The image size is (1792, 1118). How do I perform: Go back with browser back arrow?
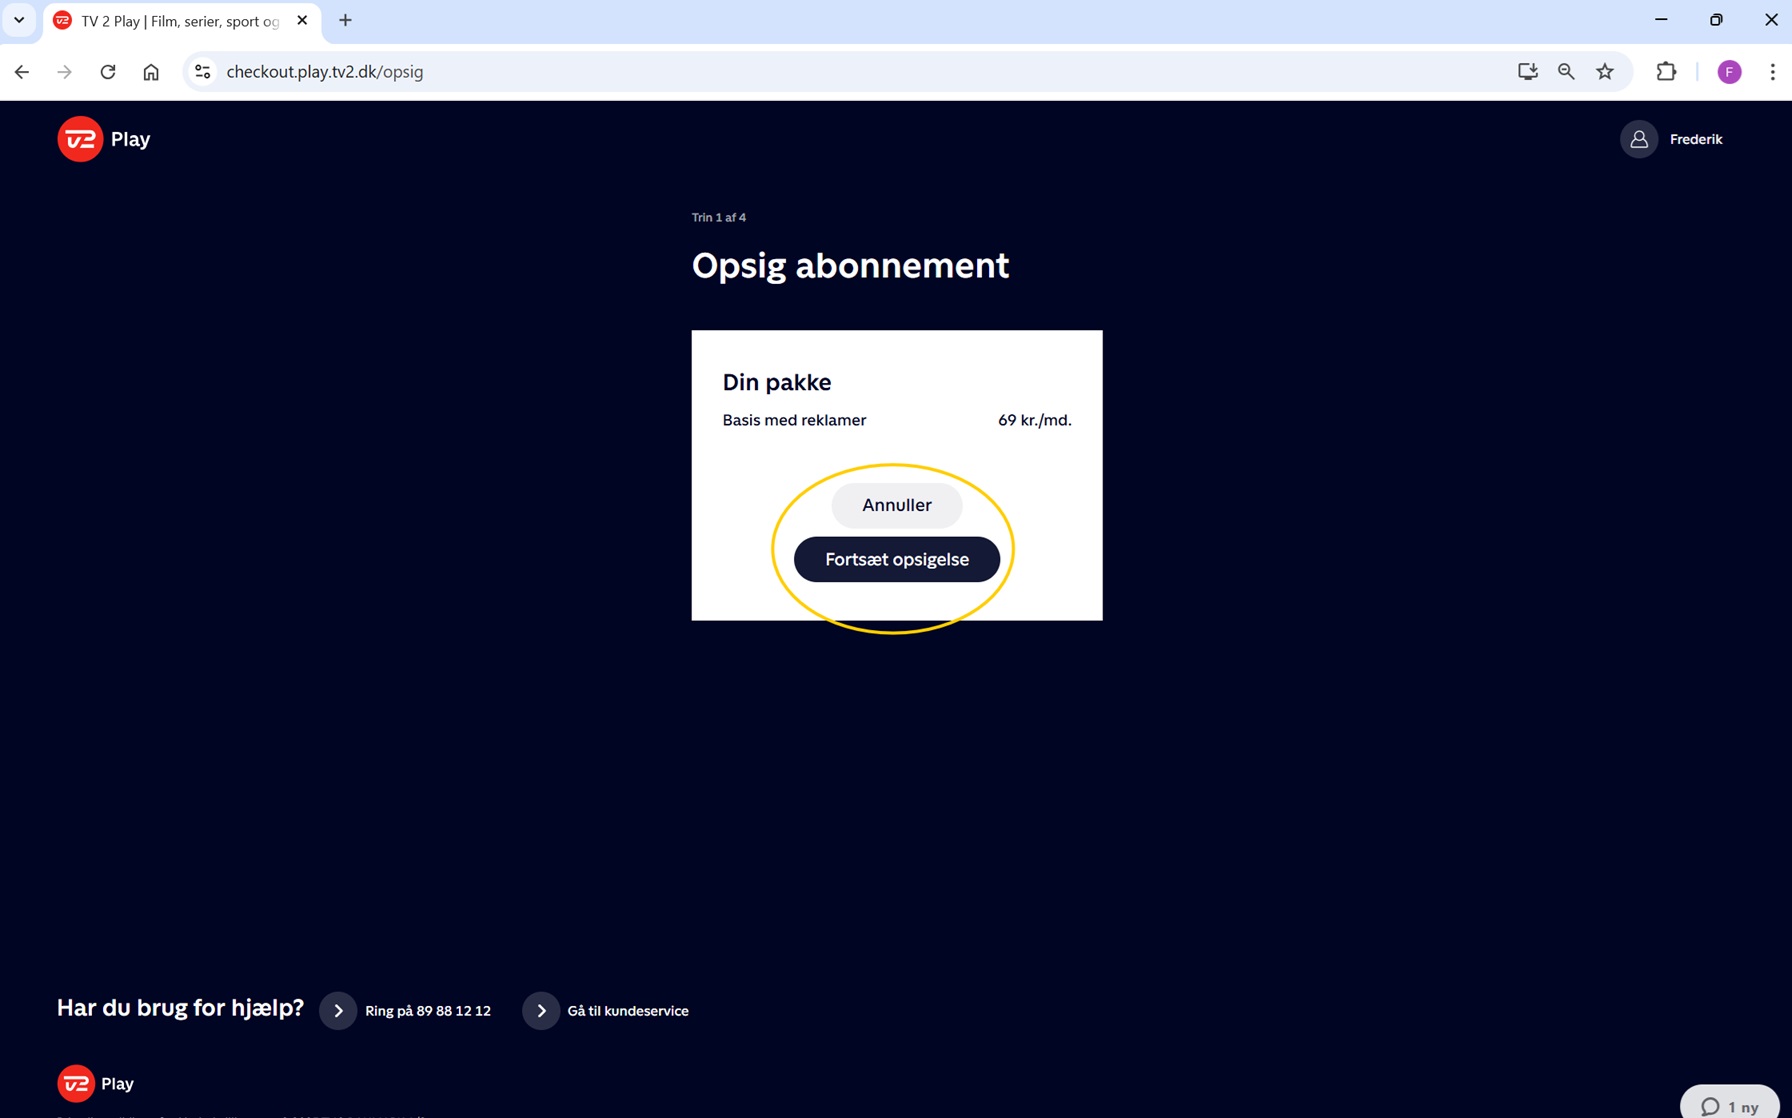click(22, 72)
